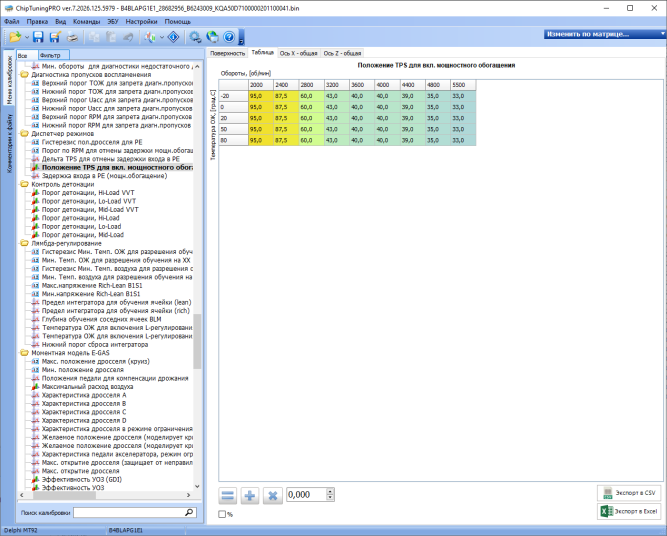Switch to the Ось X - общая tab
The height and width of the screenshot is (536, 667).
pyautogui.click(x=298, y=53)
